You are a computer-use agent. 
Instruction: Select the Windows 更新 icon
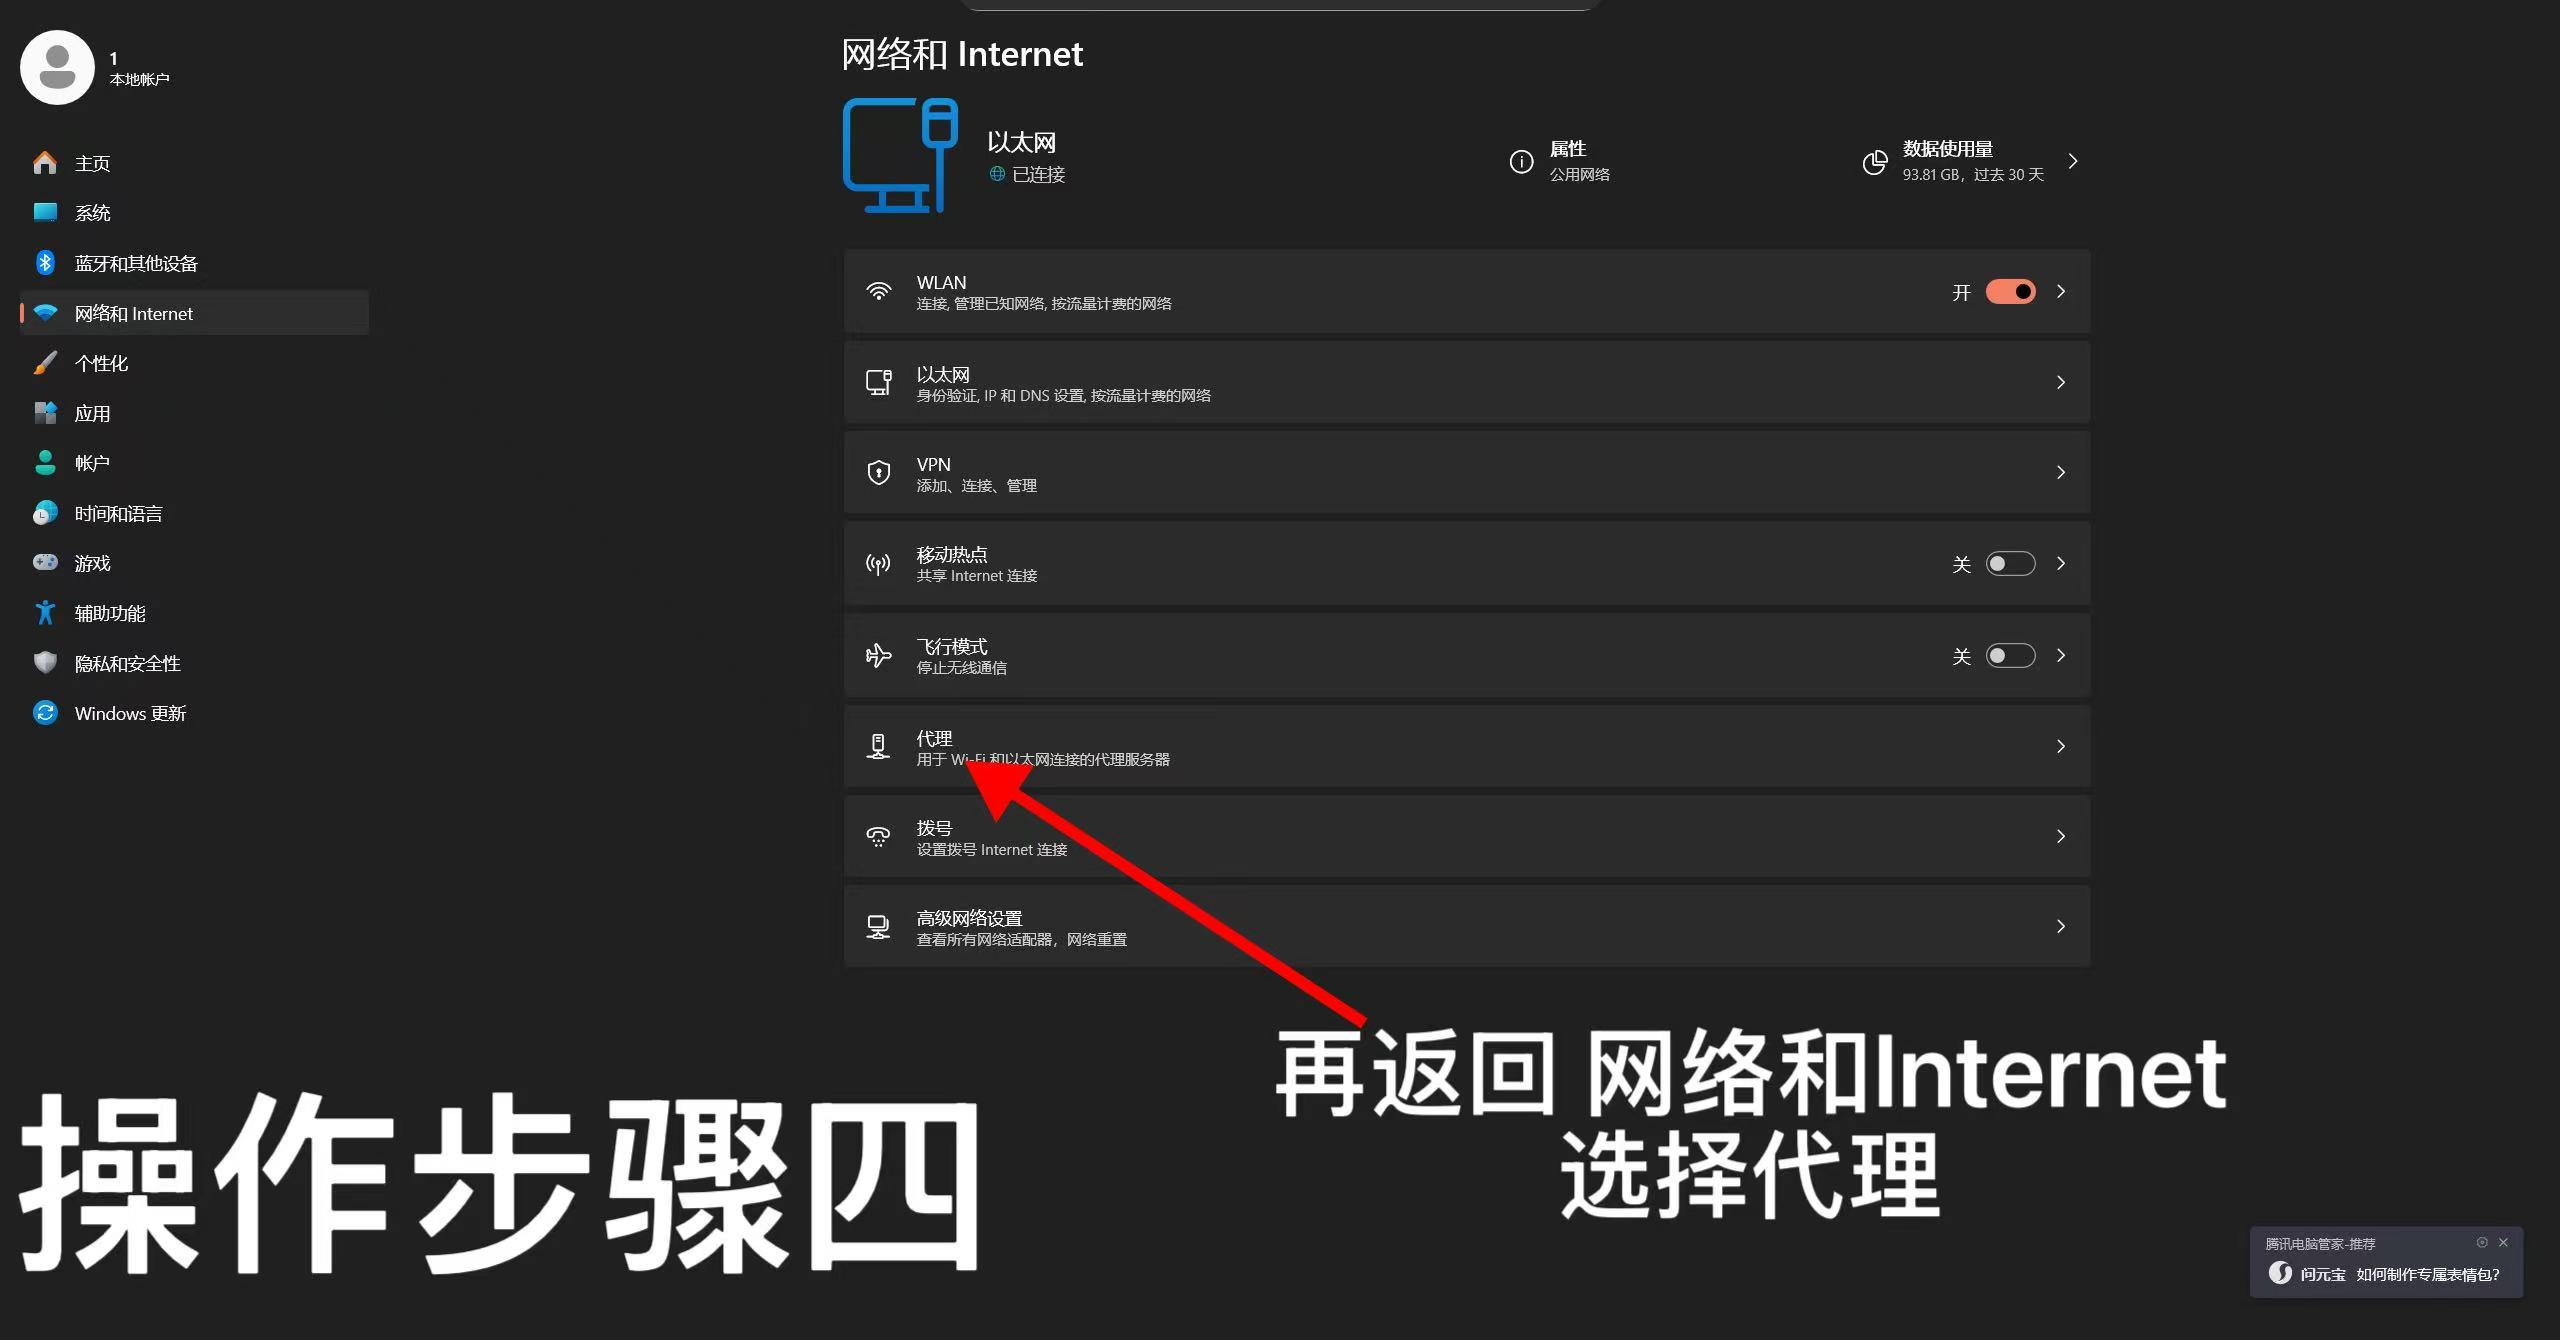pos(45,713)
